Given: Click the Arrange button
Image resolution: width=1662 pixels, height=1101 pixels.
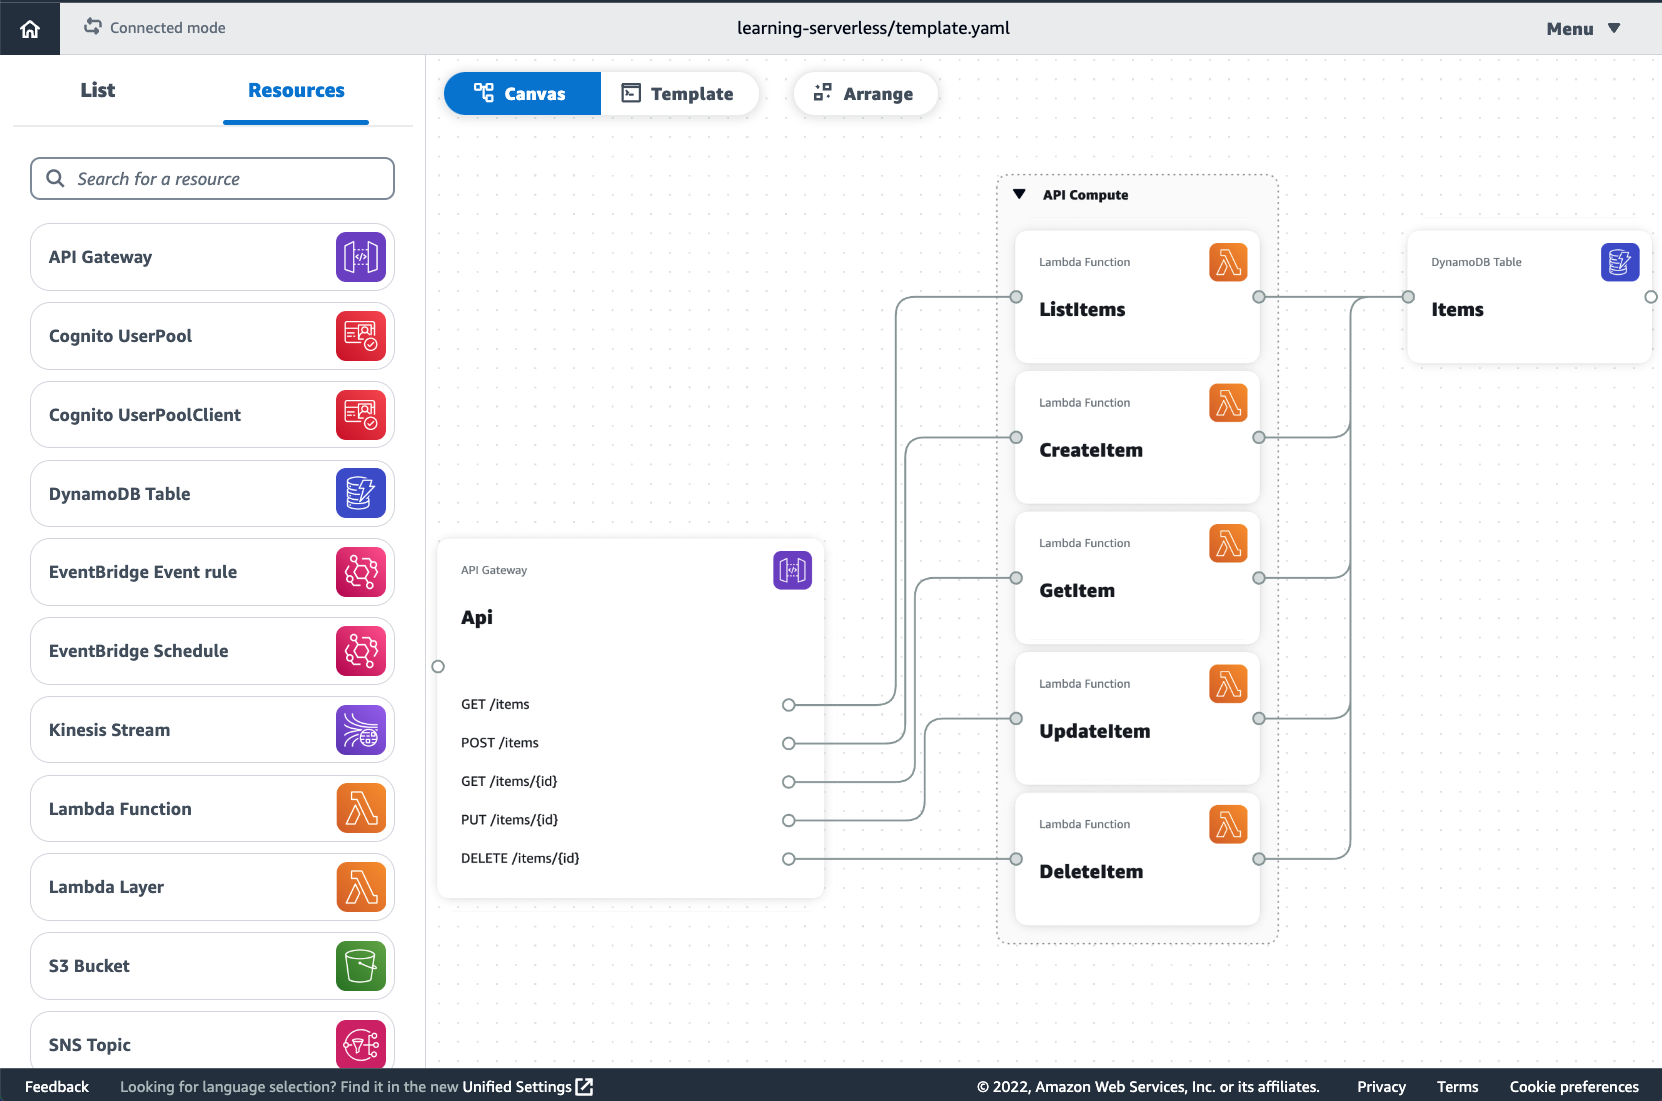Looking at the screenshot, I should tap(865, 93).
